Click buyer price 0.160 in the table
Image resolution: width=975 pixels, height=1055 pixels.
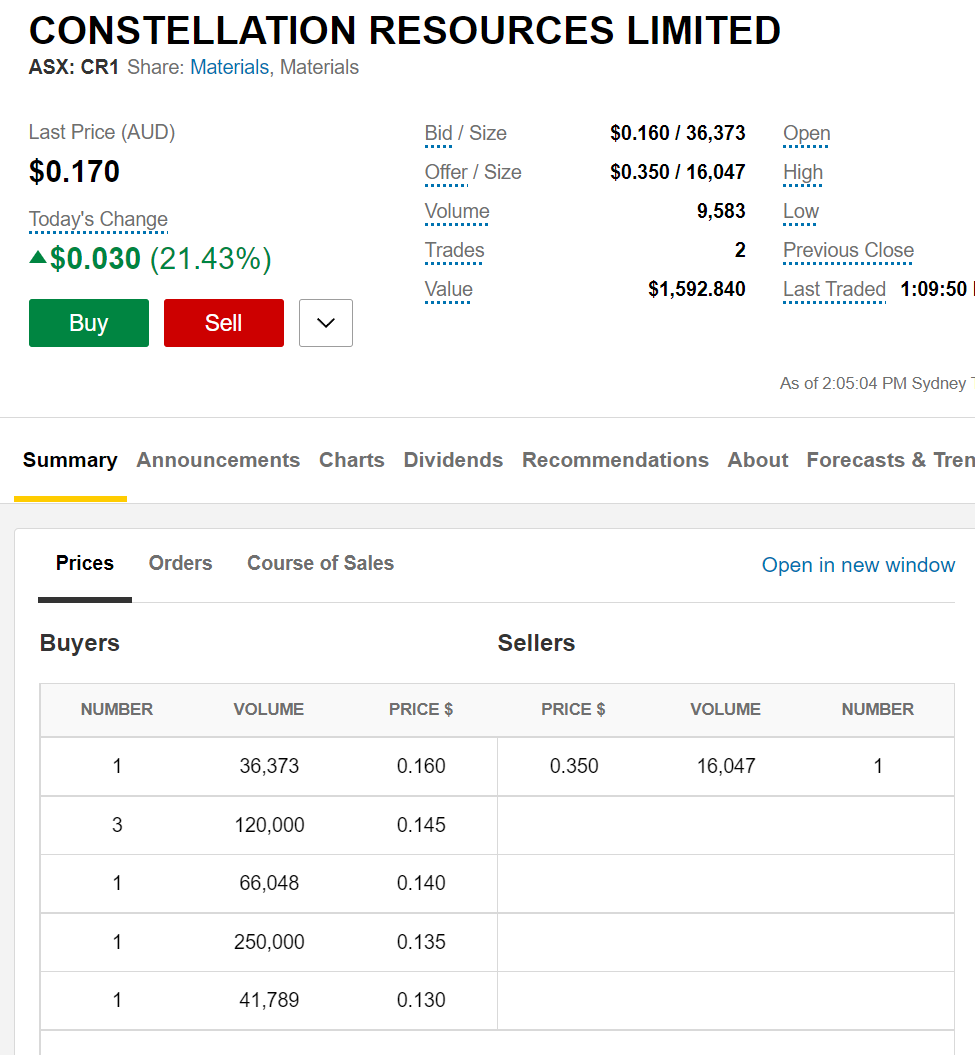[421, 766]
